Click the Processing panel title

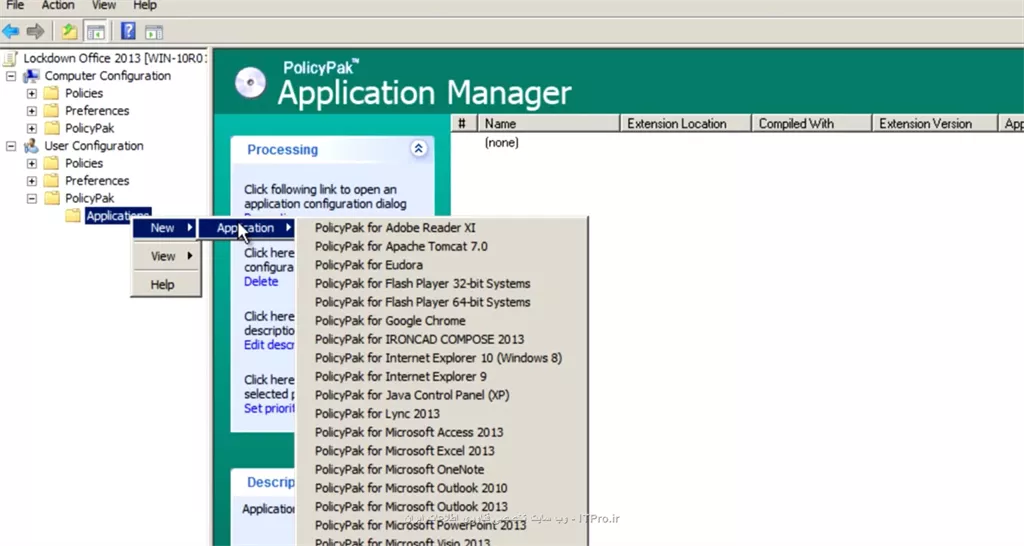(282, 150)
